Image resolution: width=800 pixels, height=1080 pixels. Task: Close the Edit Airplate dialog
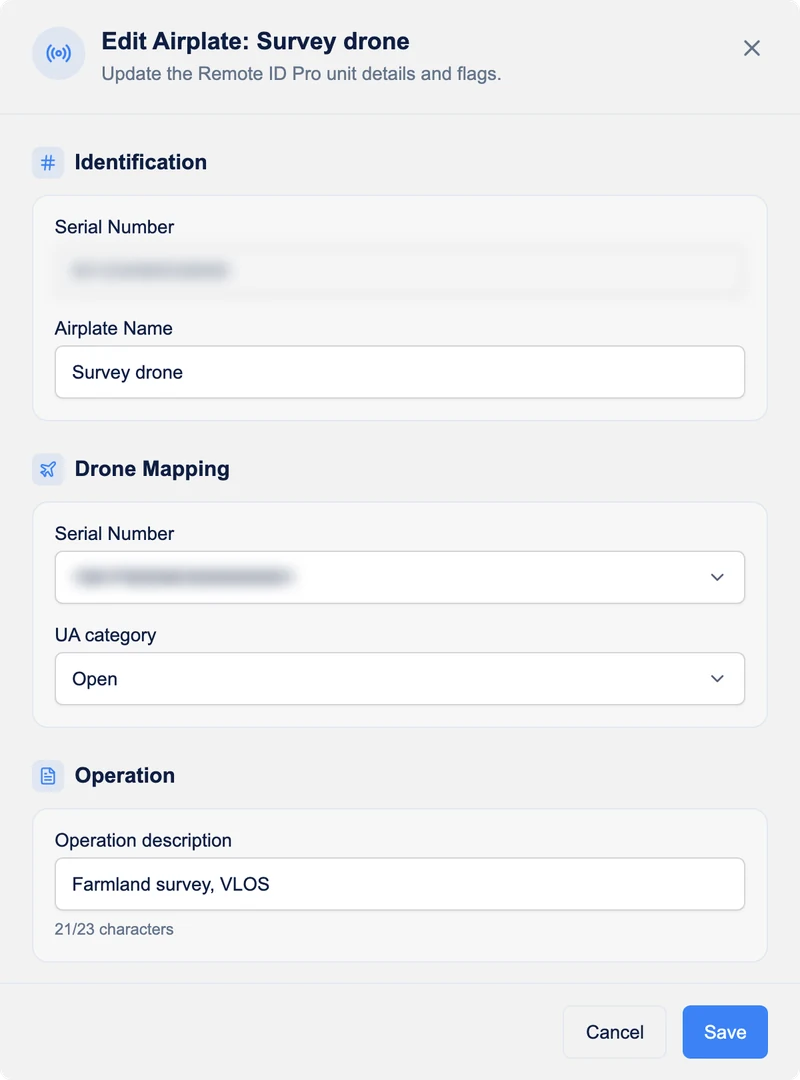click(752, 48)
